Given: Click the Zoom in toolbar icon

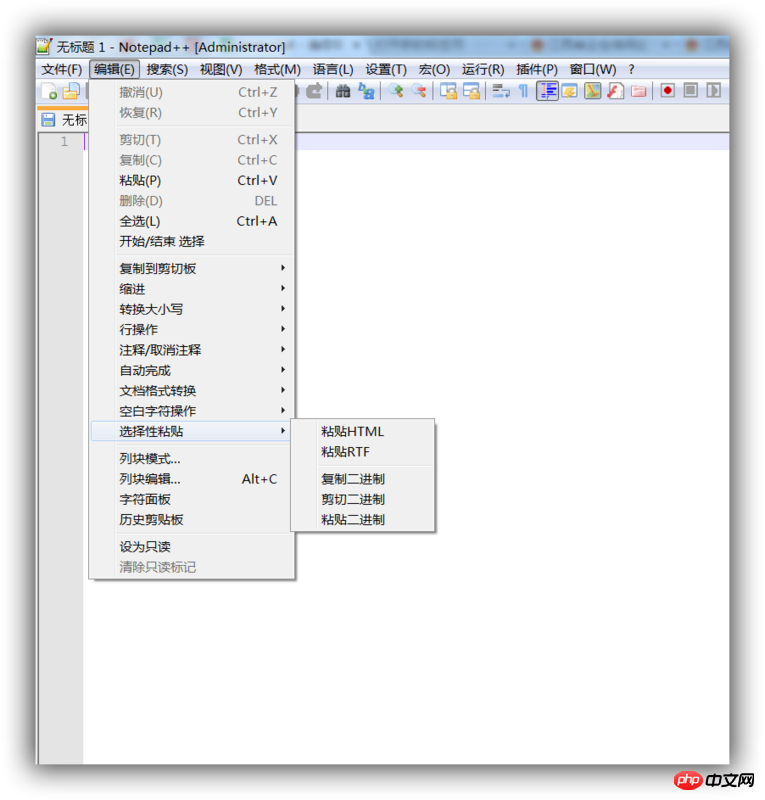Looking at the screenshot, I should pyautogui.click(x=396, y=91).
